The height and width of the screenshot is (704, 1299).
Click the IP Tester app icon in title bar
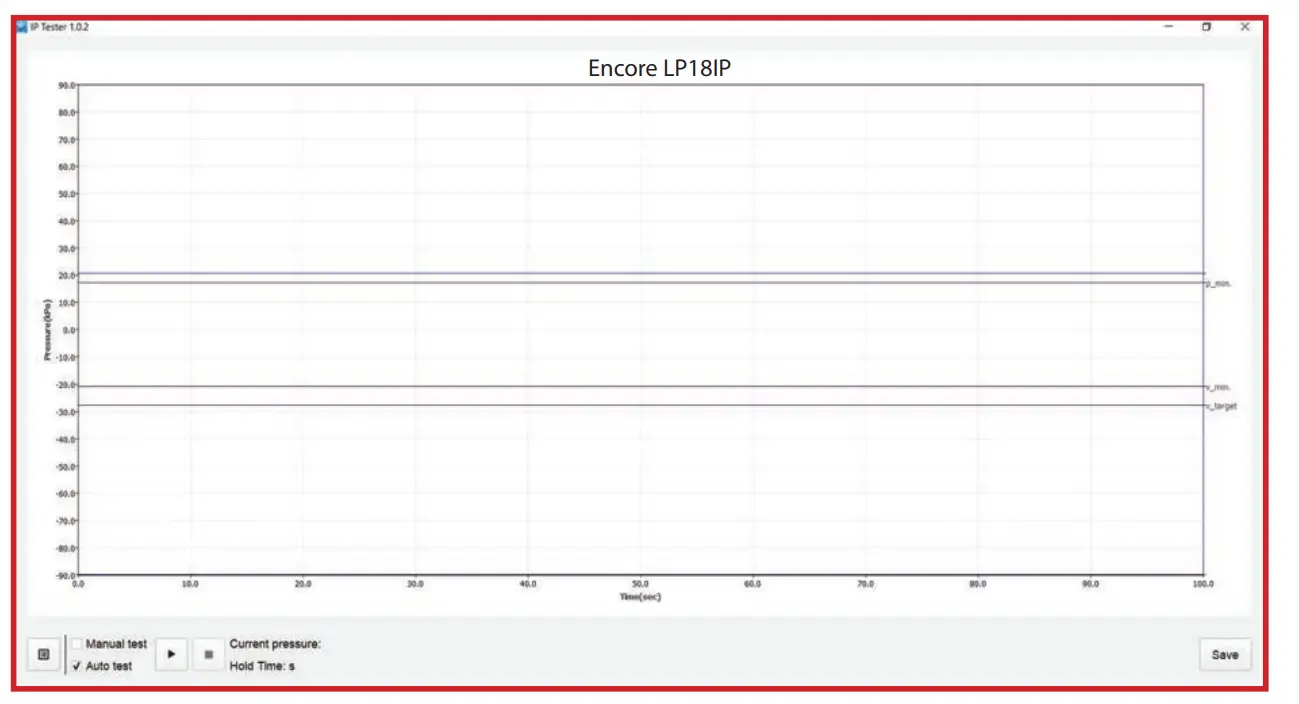click(x=22, y=27)
